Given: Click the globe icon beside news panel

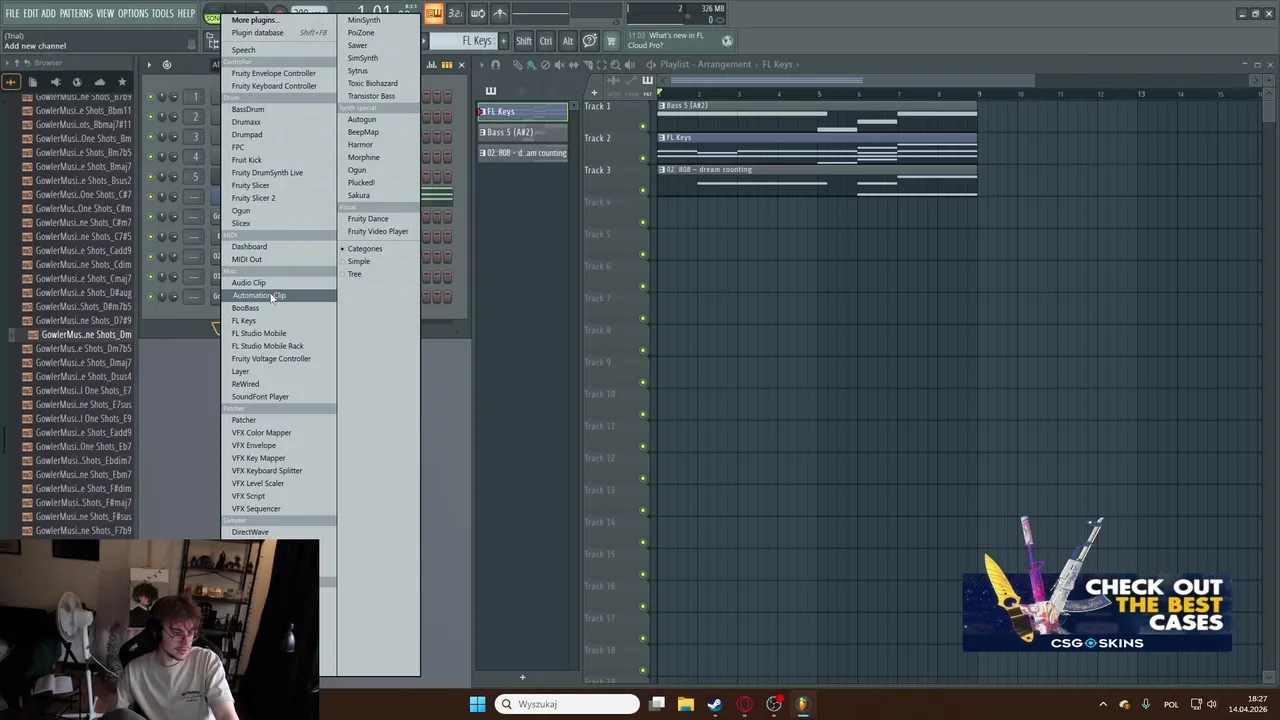Looking at the screenshot, I should [727, 41].
